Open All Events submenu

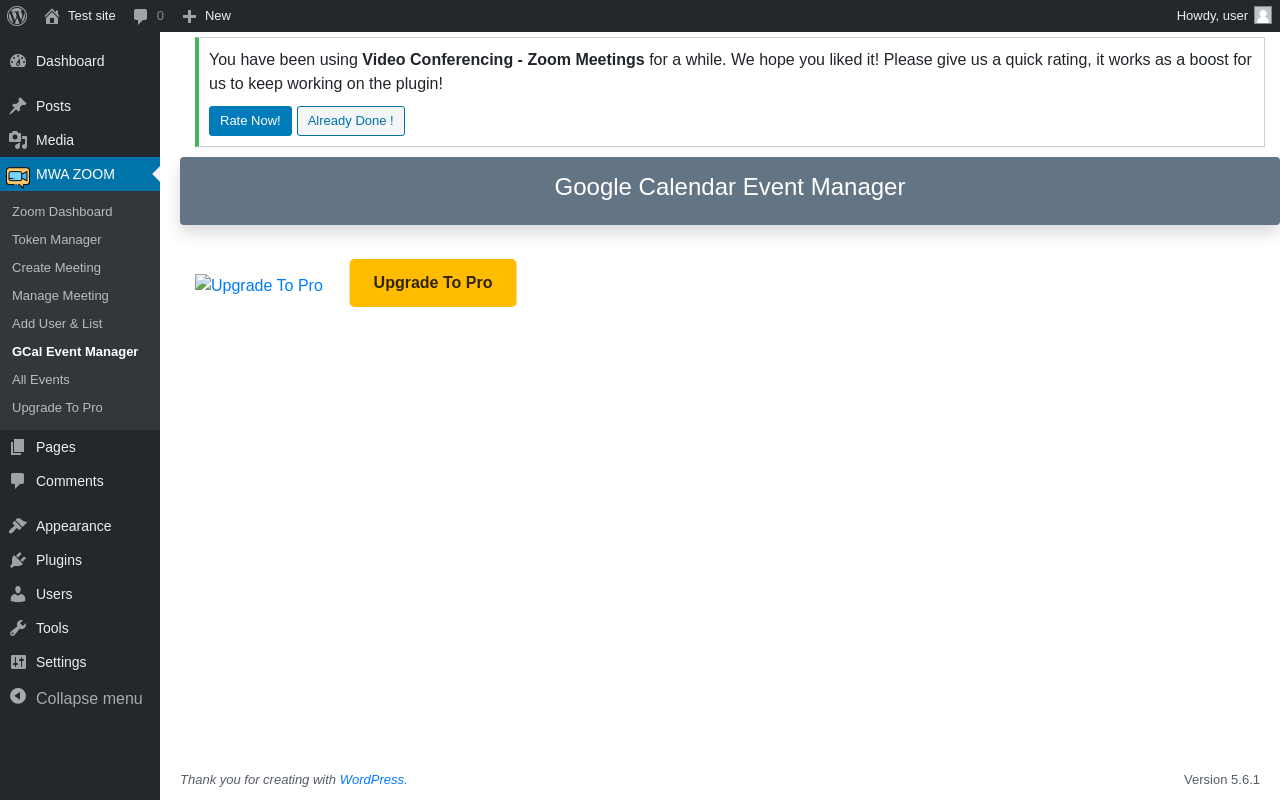tap(41, 380)
